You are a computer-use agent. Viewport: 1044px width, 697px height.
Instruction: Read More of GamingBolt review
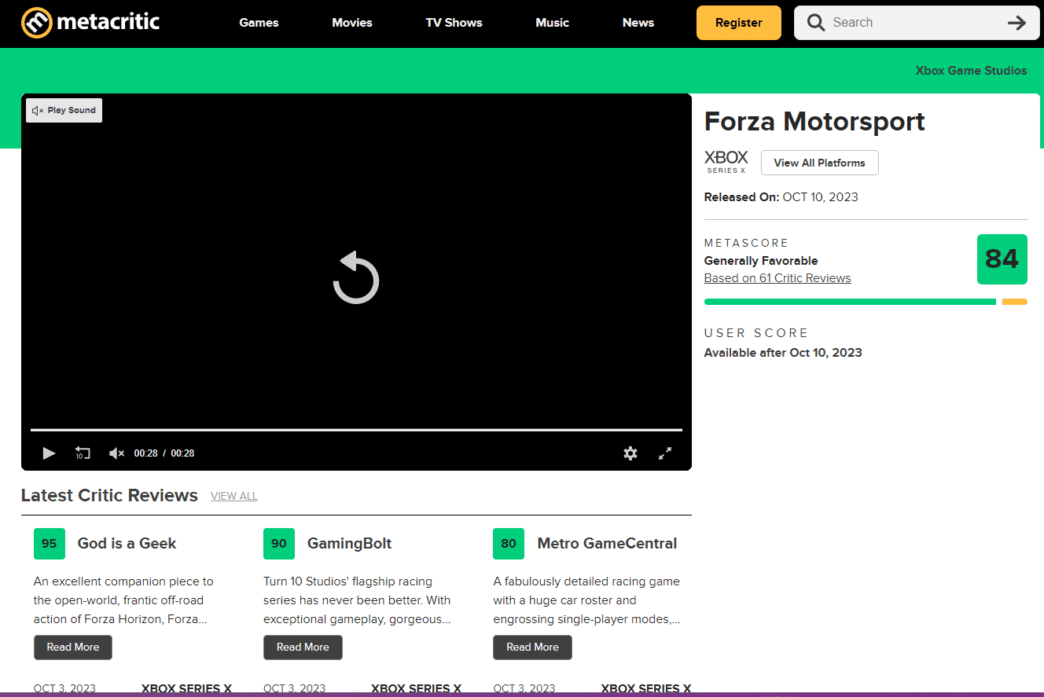point(303,647)
